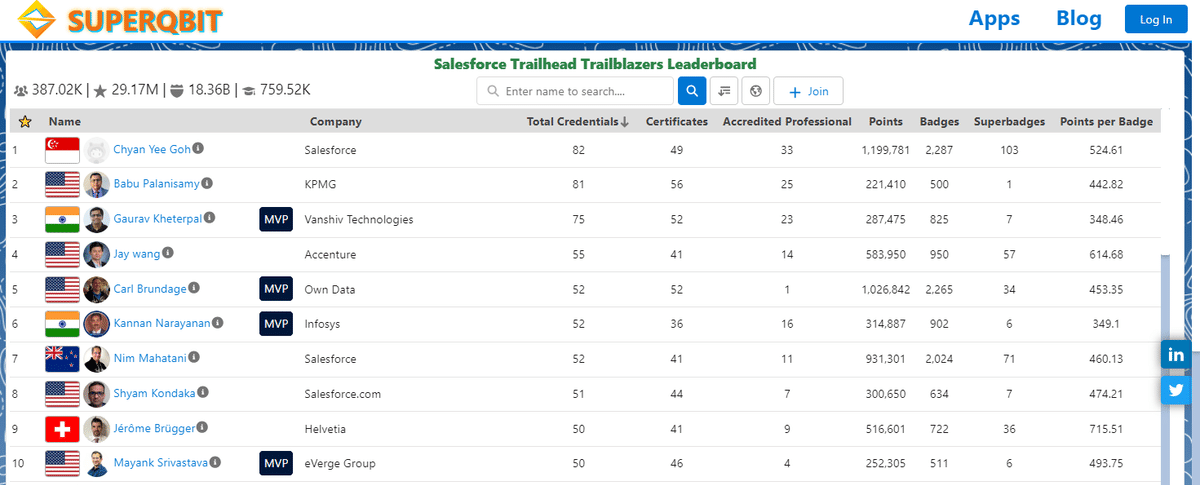This screenshot has height=485, width=1200.
Task: Click MVP badge in Kannan Narayanan's row
Action: click(x=276, y=324)
